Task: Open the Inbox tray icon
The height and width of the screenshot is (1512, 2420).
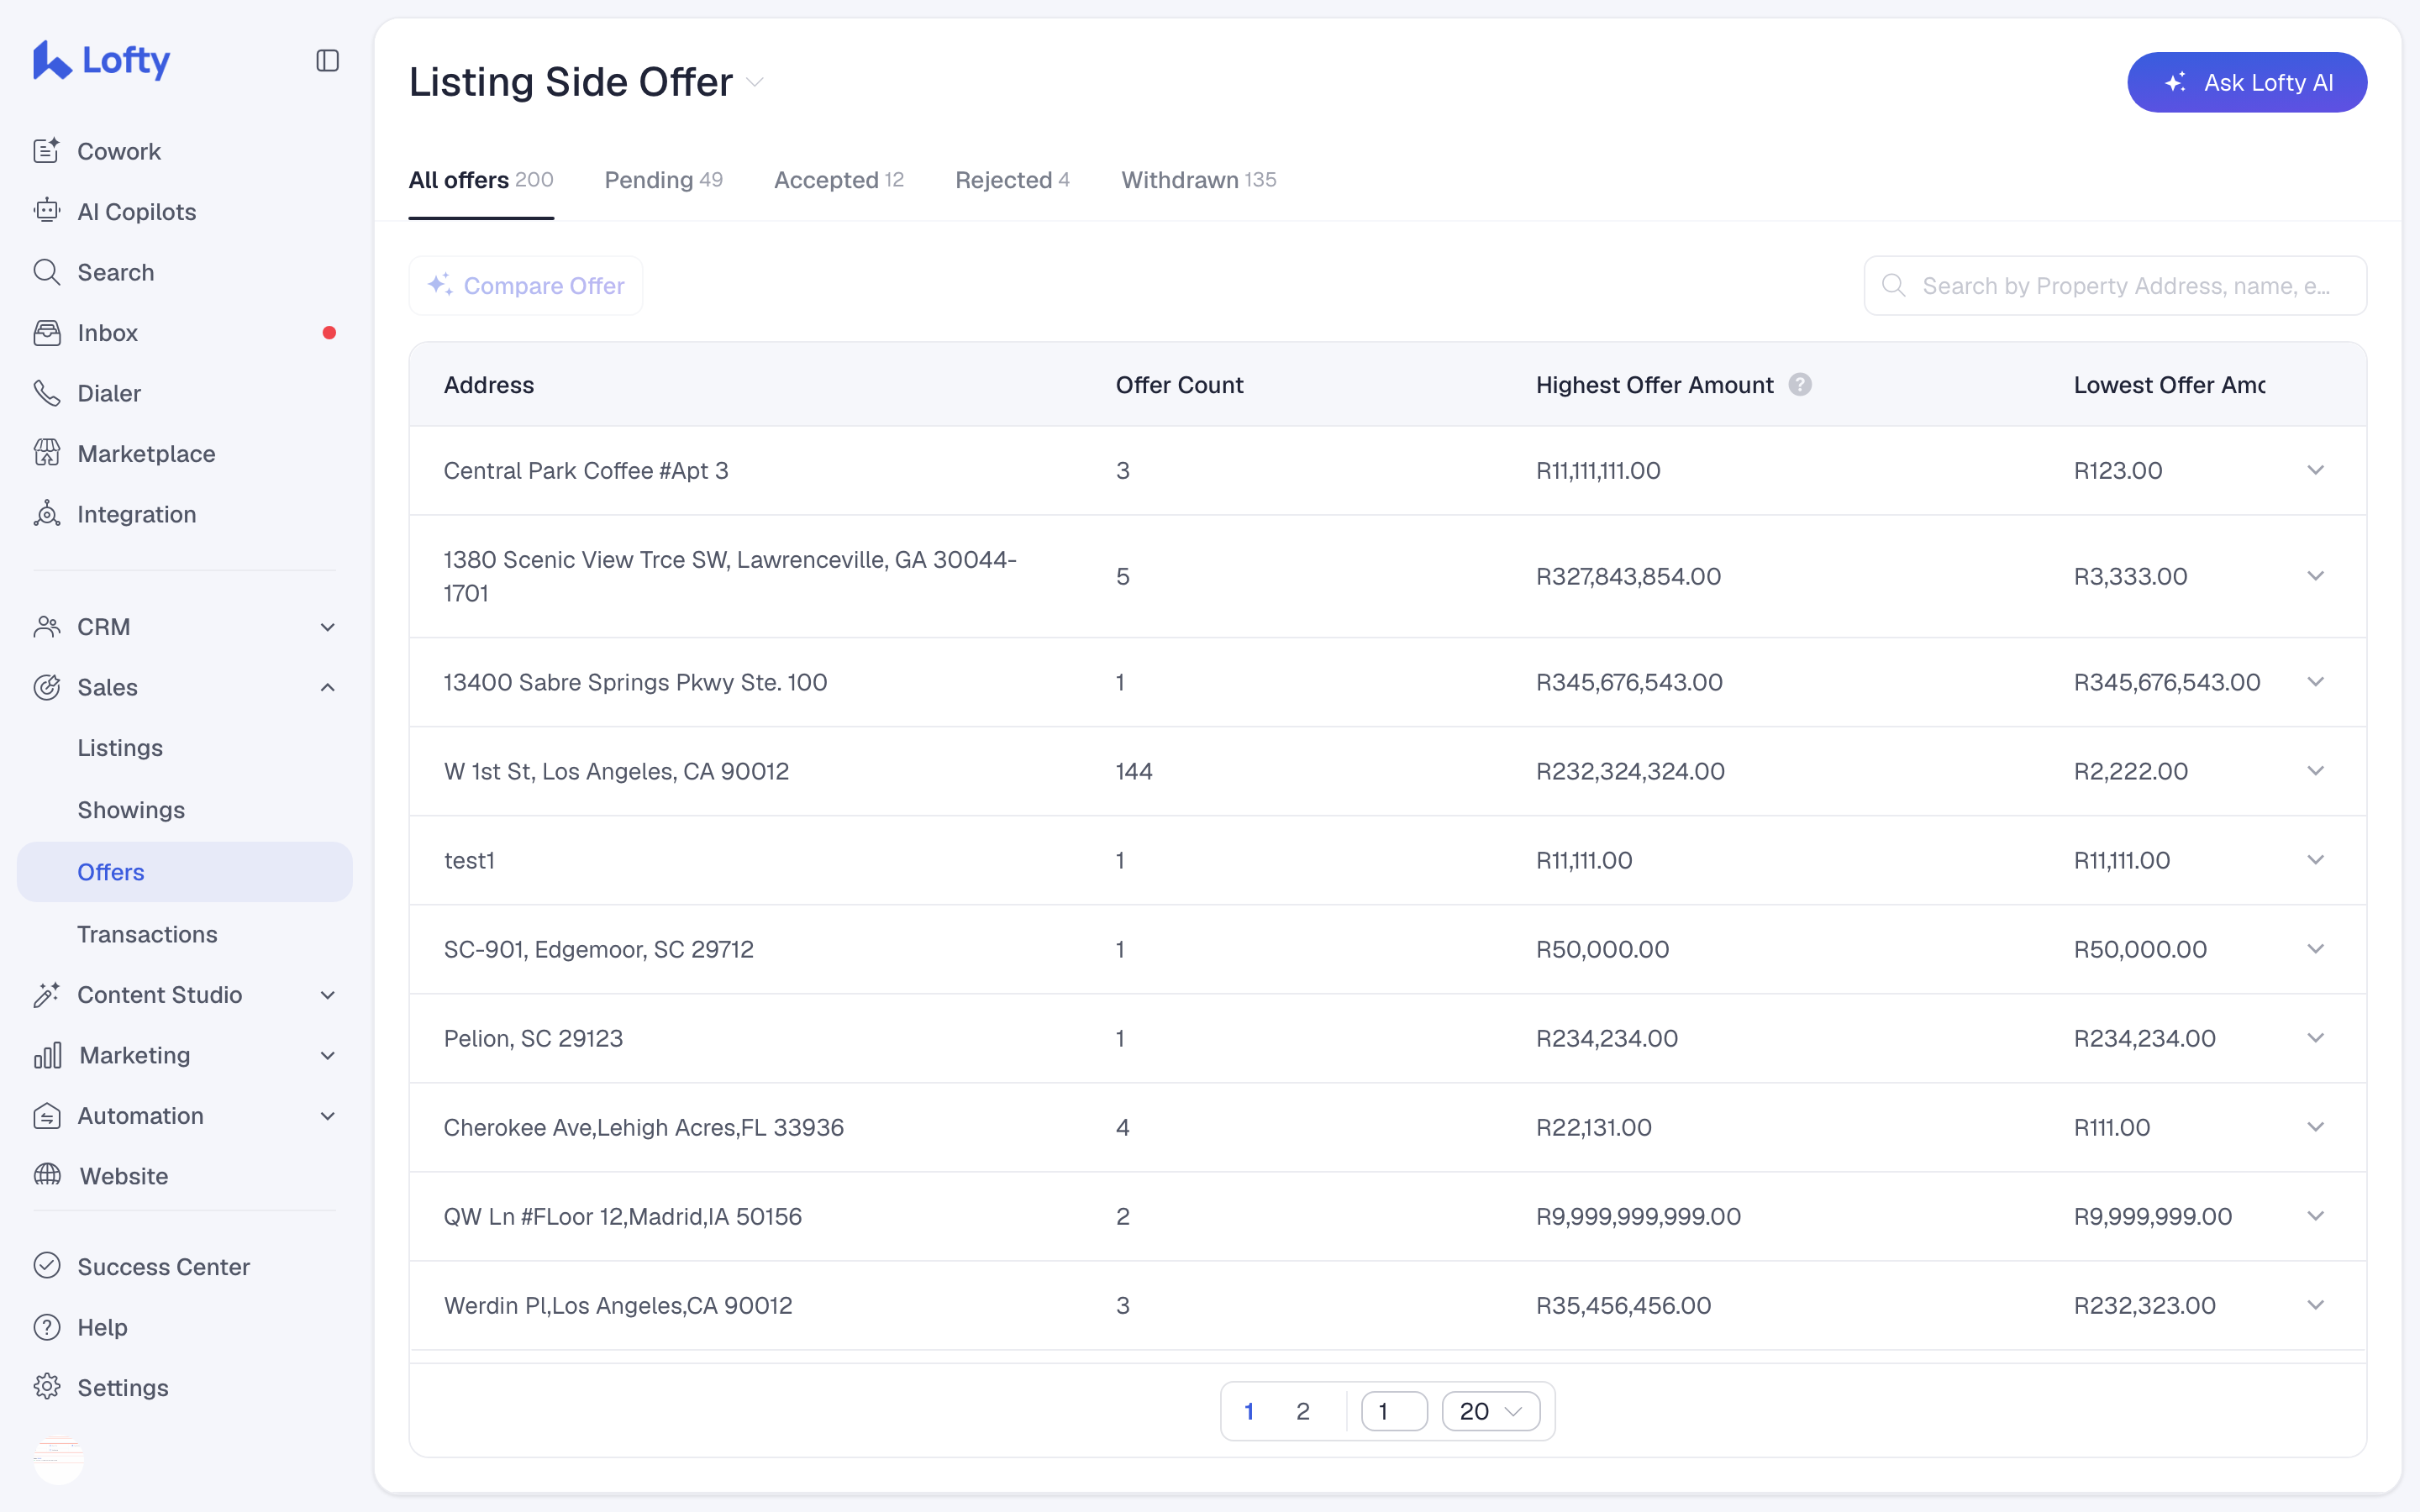Action: (47, 332)
